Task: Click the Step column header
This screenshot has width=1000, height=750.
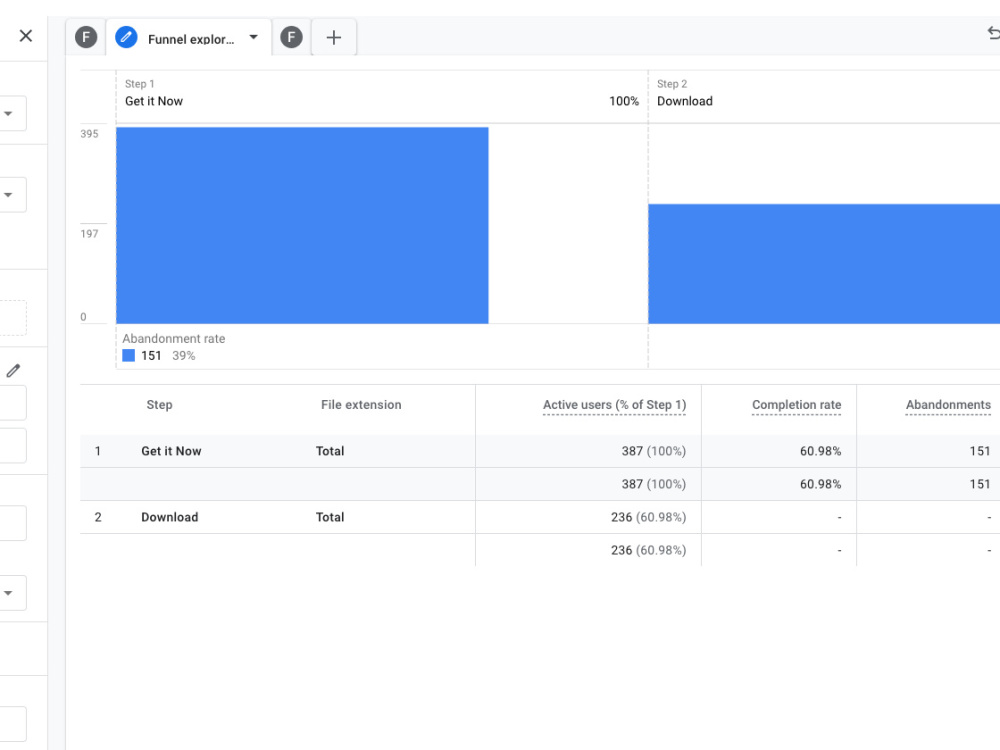Action: tap(159, 404)
